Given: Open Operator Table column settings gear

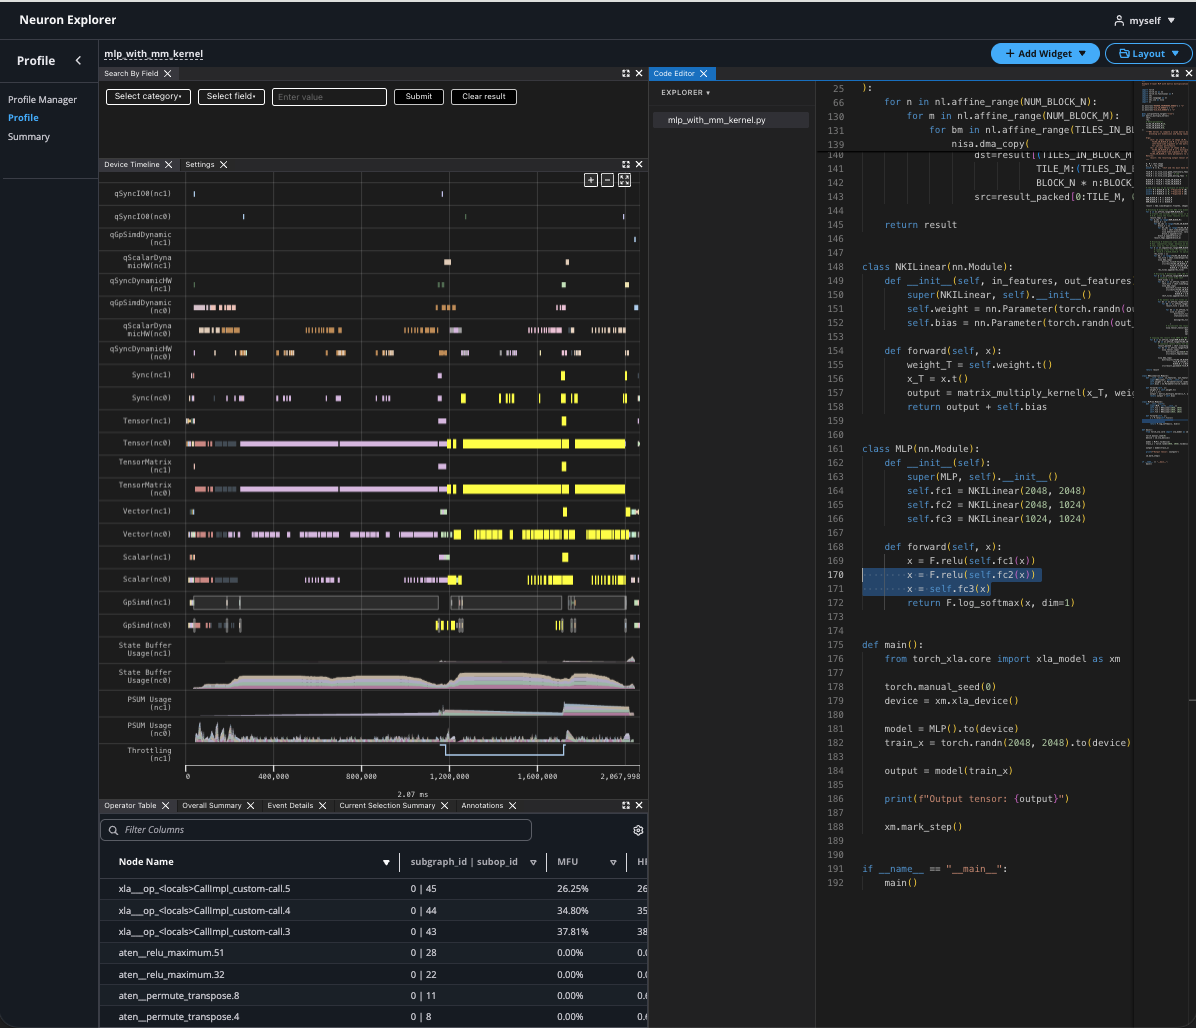Looking at the screenshot, I should [638, 830].
